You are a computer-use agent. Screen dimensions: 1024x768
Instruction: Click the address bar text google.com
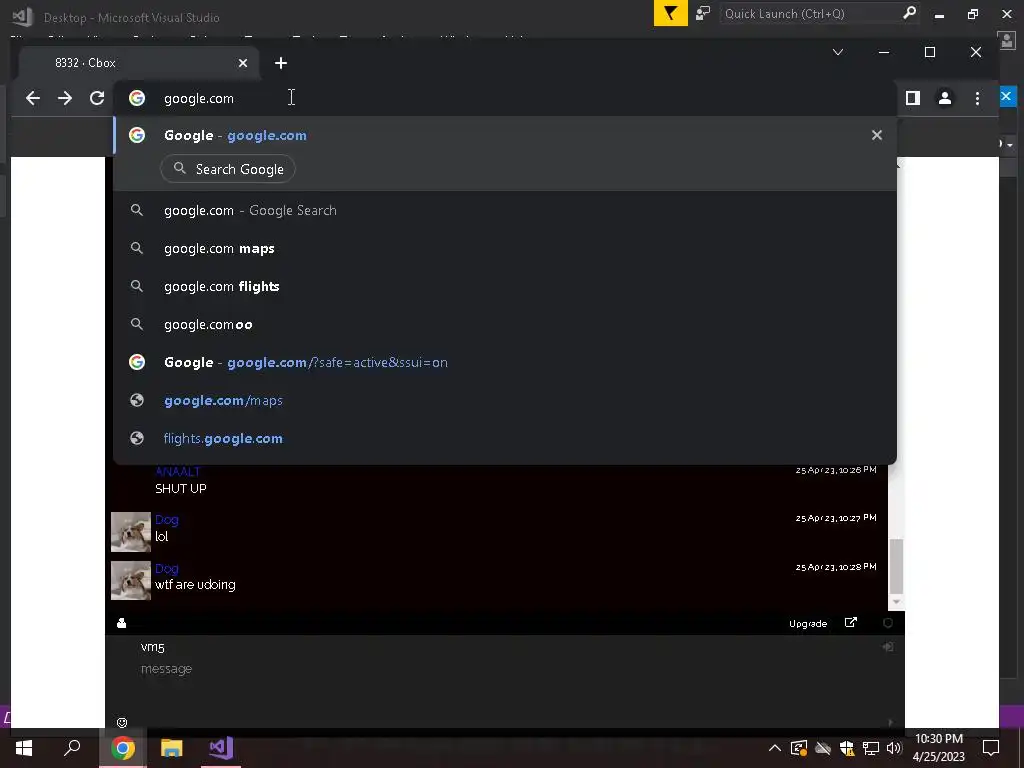[x=199, y=99]
